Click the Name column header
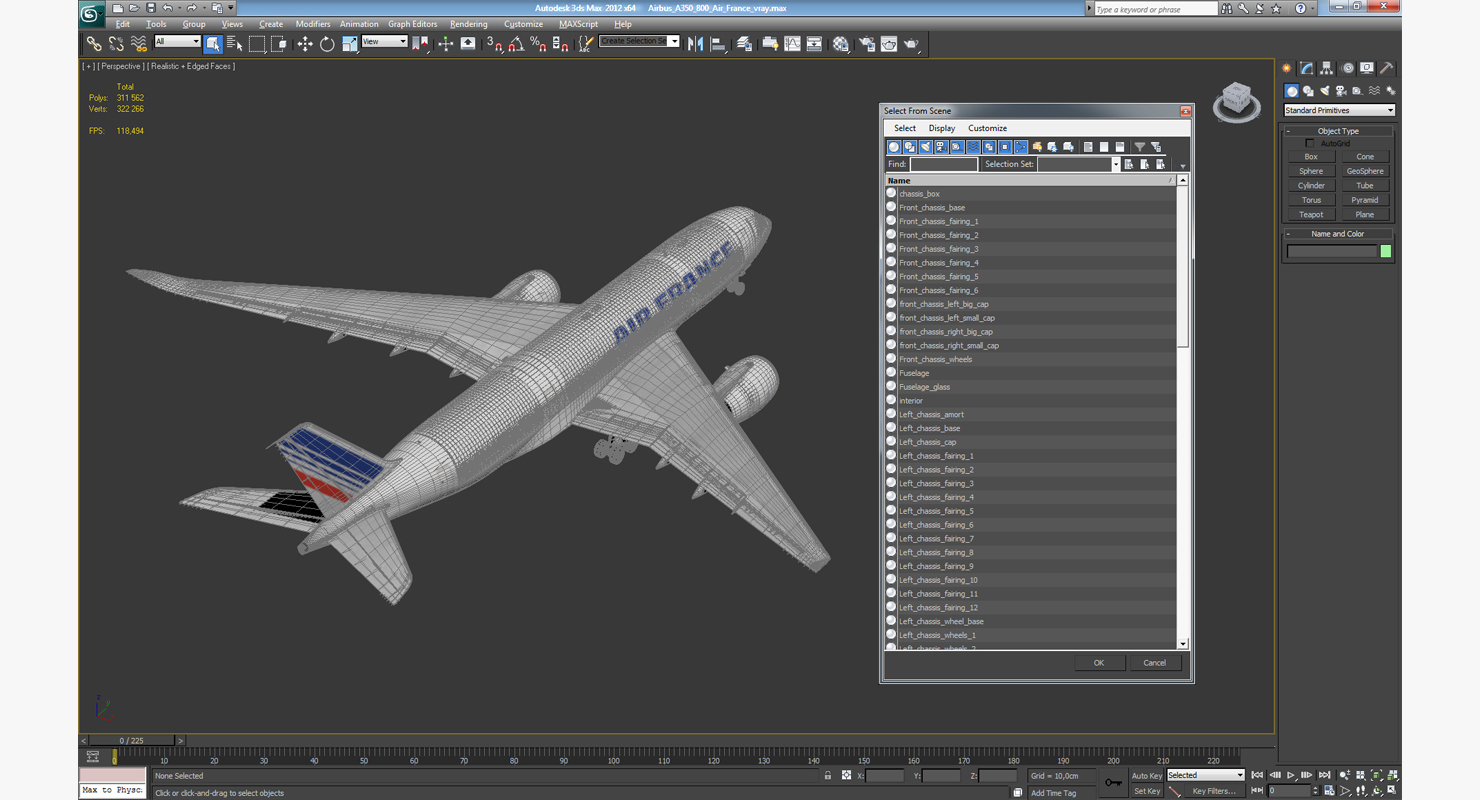This screenshot has width=1480, height=800. (1030, 181)
